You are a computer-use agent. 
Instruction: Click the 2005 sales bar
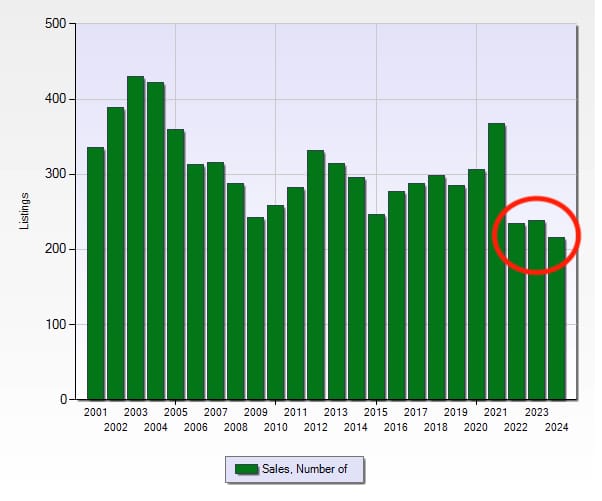coord(175,265)
